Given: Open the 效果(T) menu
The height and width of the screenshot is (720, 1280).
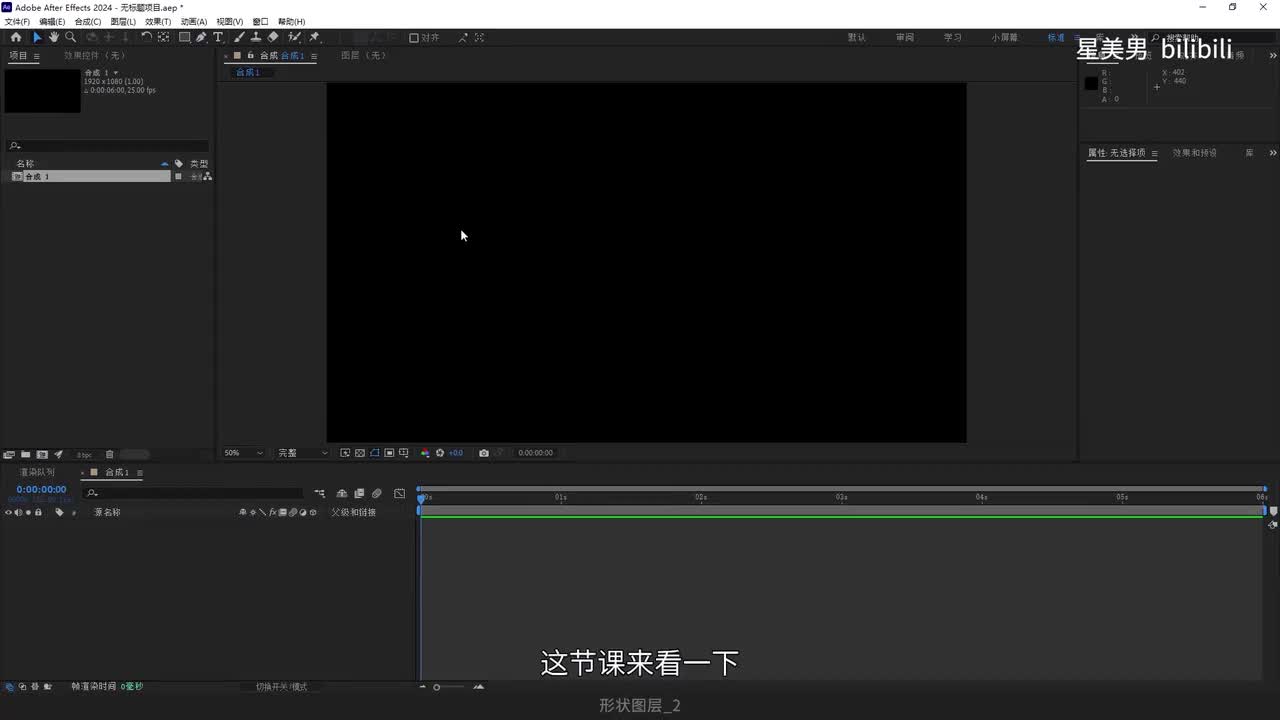Looking at the screenshot, I should (x=158, y=21).
